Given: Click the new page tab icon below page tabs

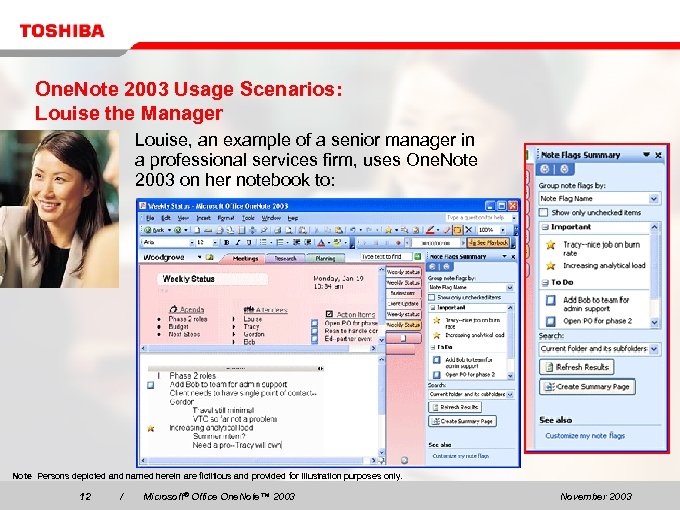Looking at the screenshot, I should tap(403, 338).
